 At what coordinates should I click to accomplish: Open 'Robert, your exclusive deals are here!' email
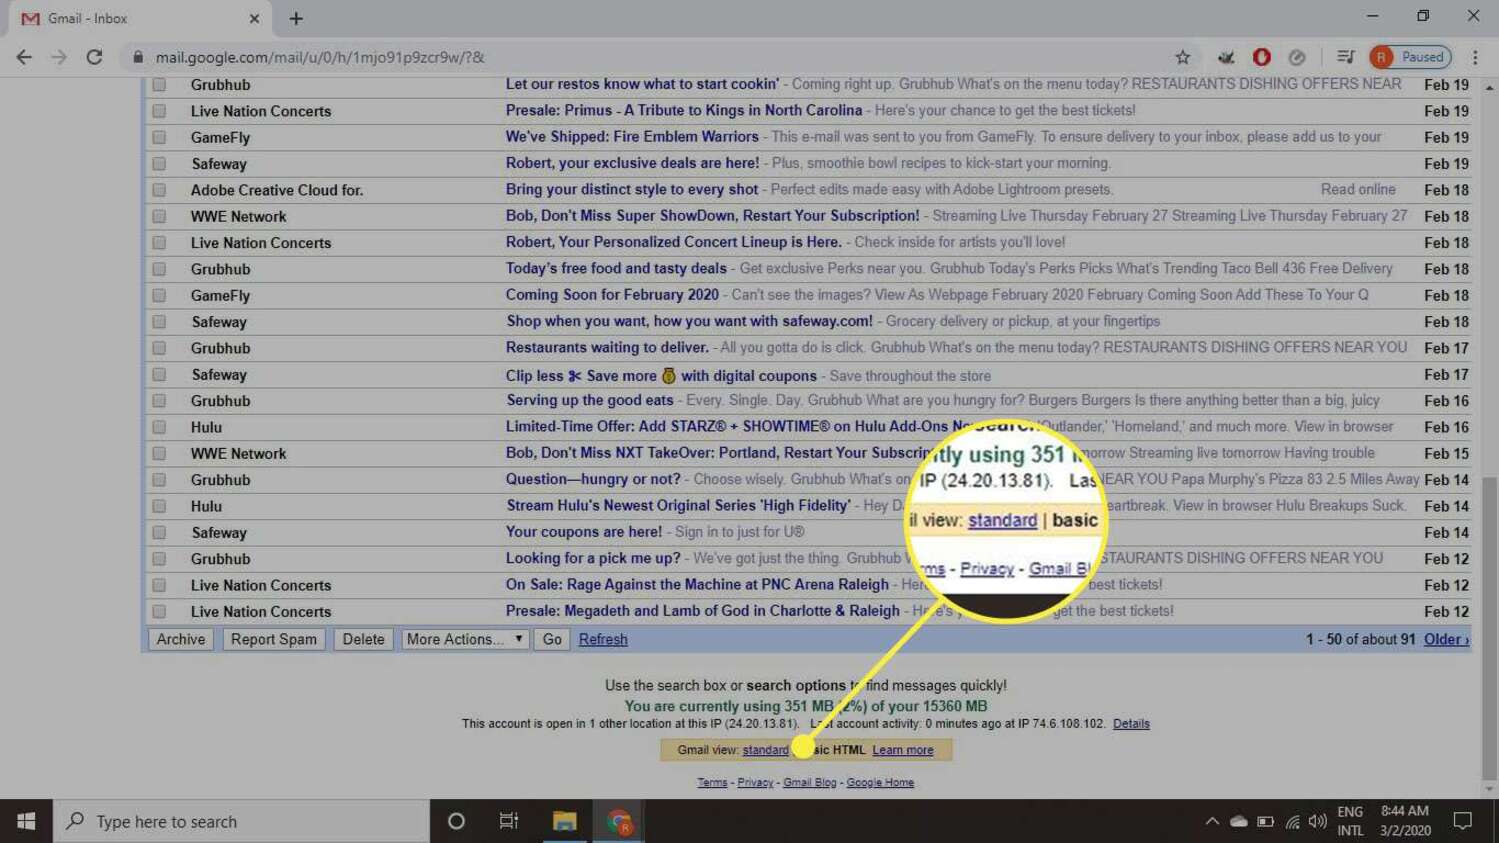click(632, 163)
